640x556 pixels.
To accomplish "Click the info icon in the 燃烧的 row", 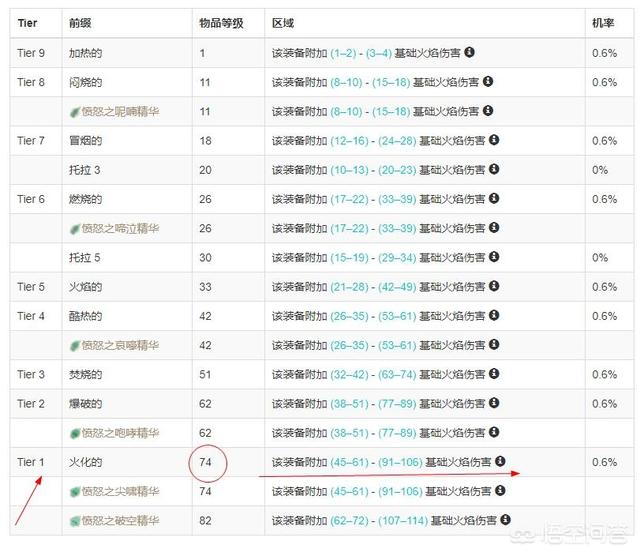I will coord(494,198).
